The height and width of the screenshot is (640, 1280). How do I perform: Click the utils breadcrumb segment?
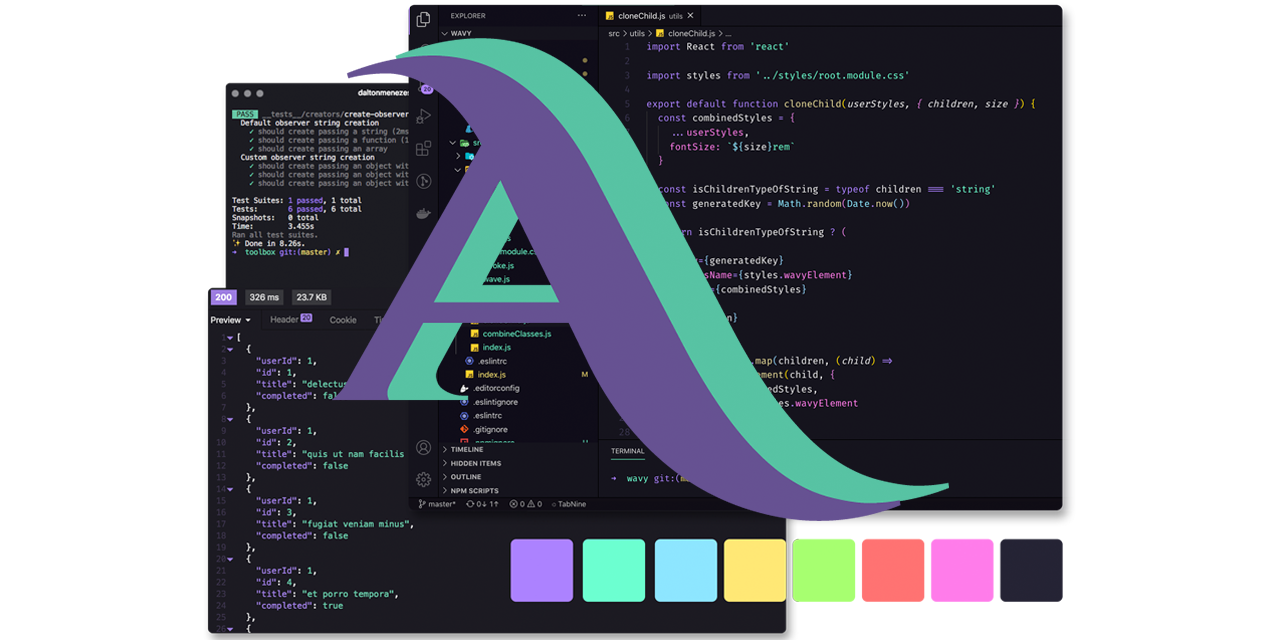tap(637, 33)
